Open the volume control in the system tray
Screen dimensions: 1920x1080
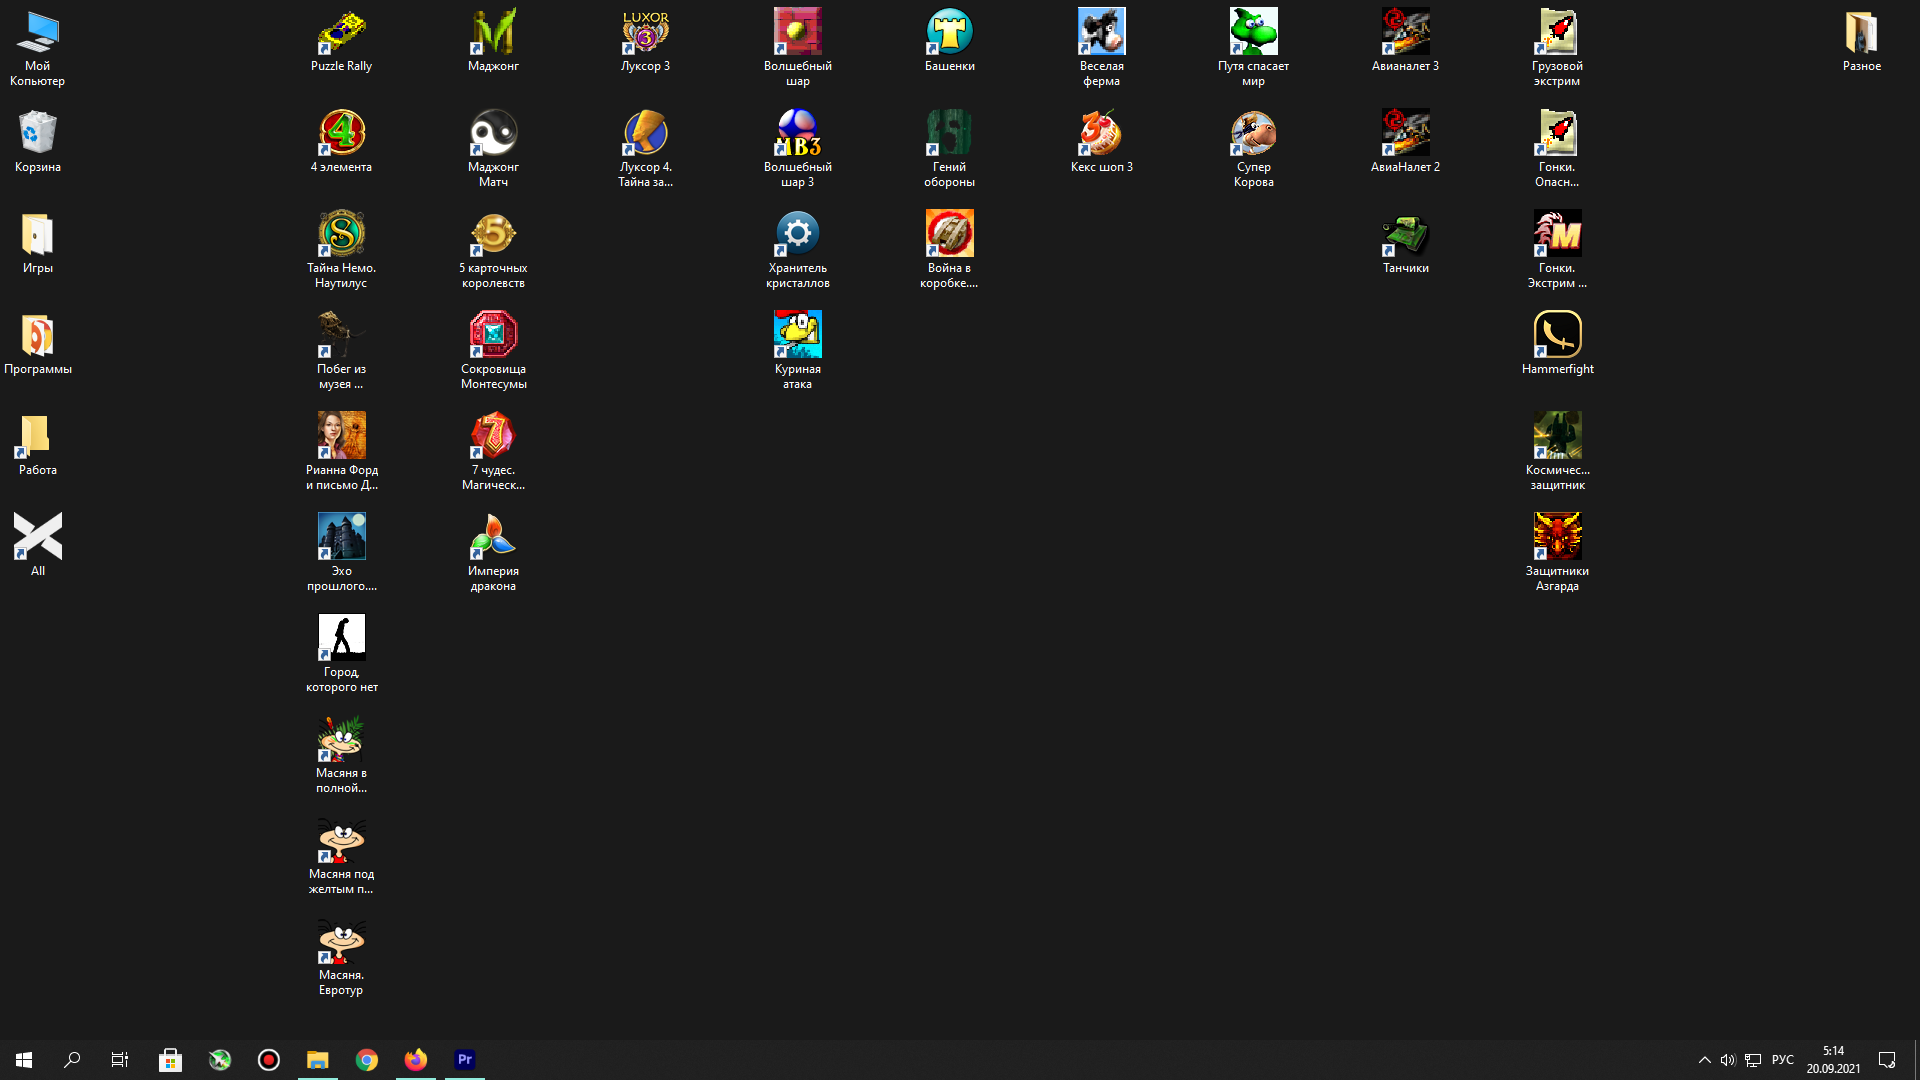coord(1727,1060)
